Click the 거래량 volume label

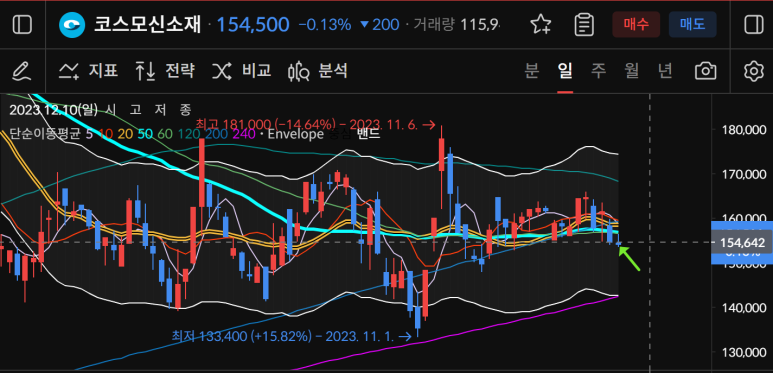[434, 25]
